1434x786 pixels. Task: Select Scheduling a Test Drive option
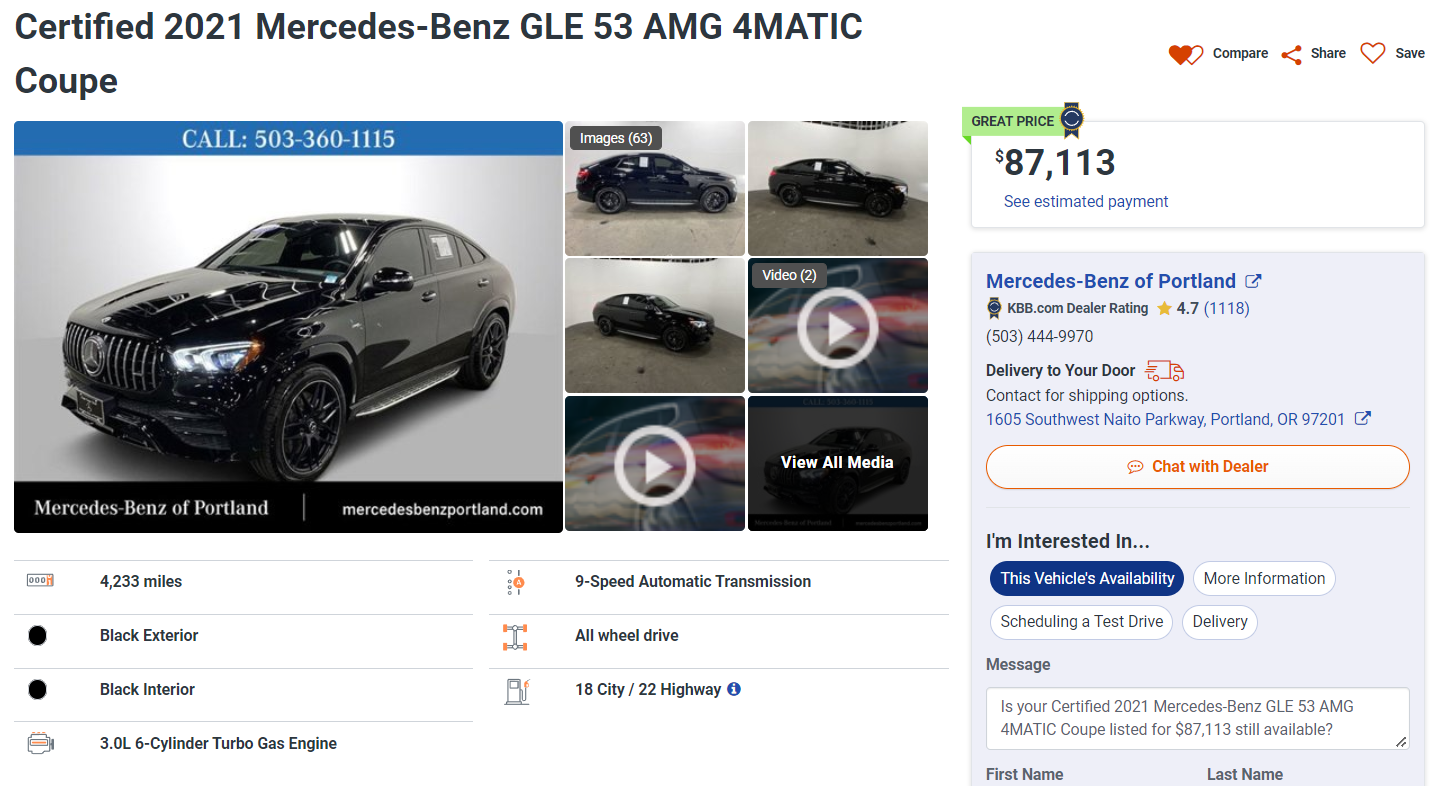[x=1082, y=621]
